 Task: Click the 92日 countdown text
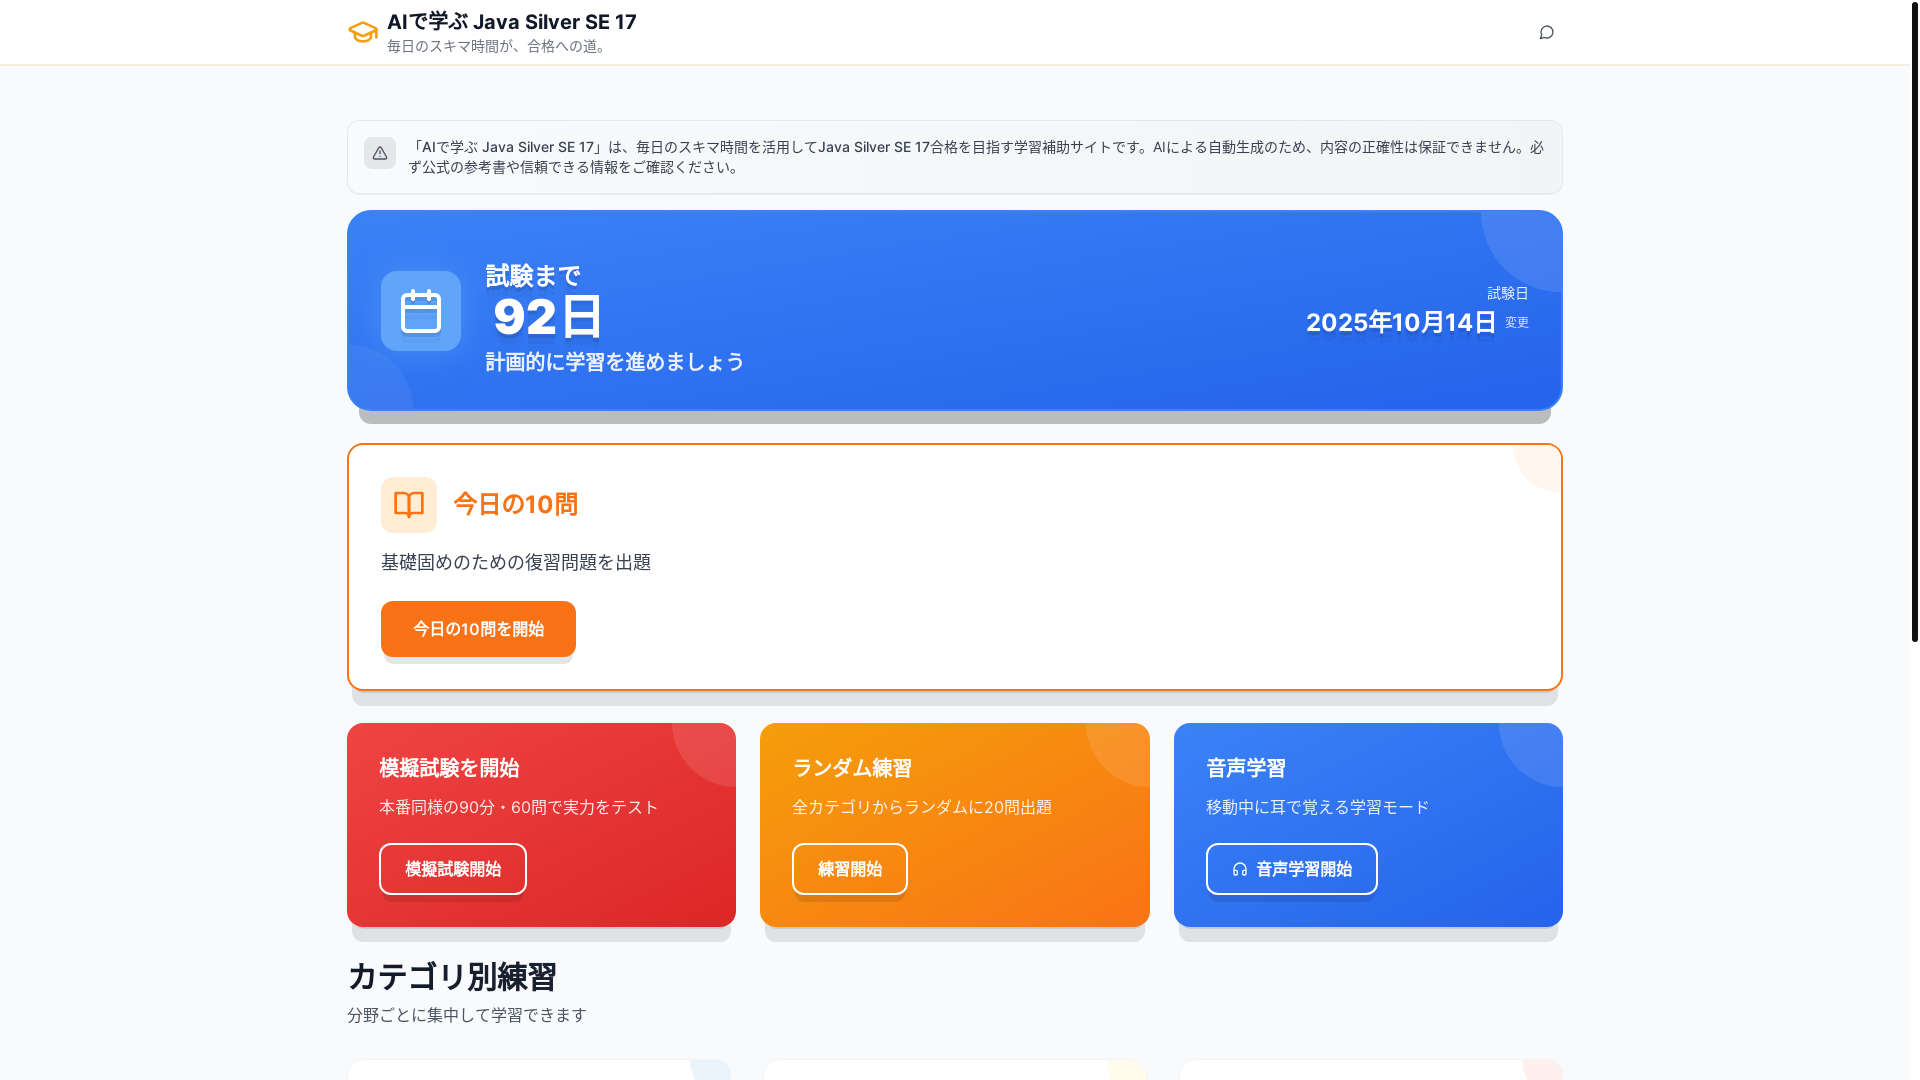(x=548, y=317)
